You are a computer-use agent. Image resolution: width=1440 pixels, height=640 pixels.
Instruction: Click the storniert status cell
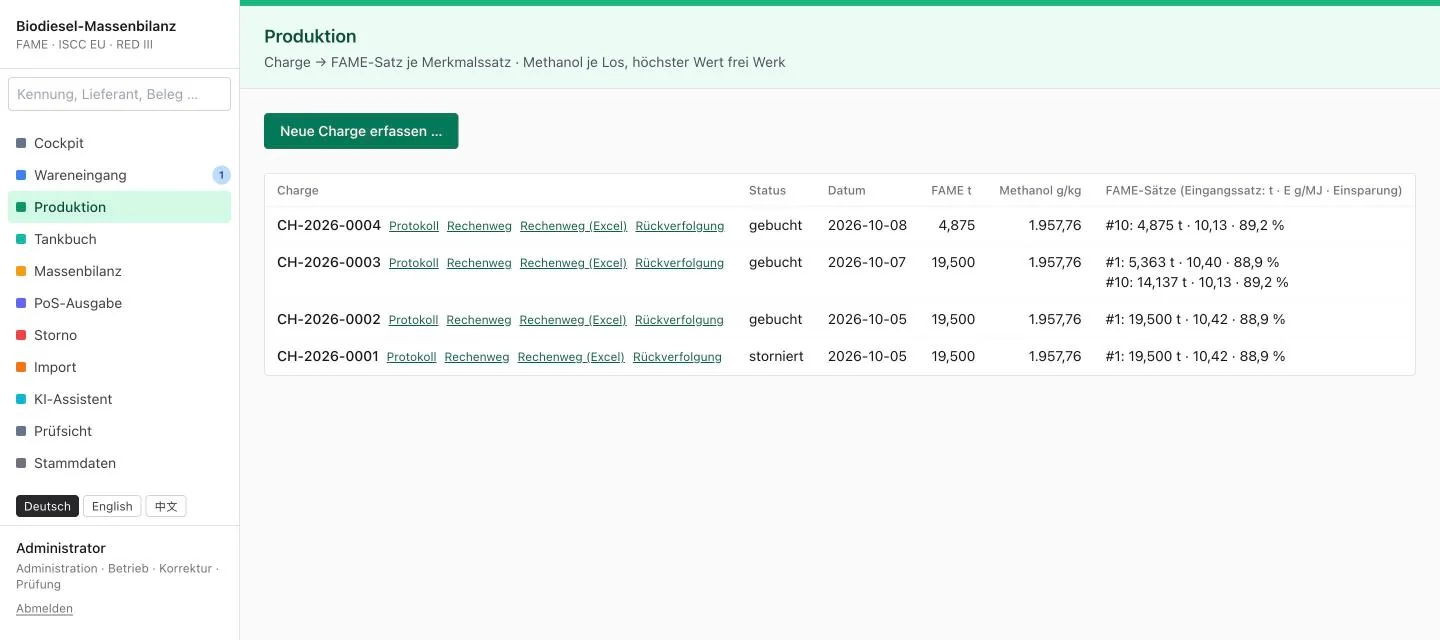[x=776, y=356]
